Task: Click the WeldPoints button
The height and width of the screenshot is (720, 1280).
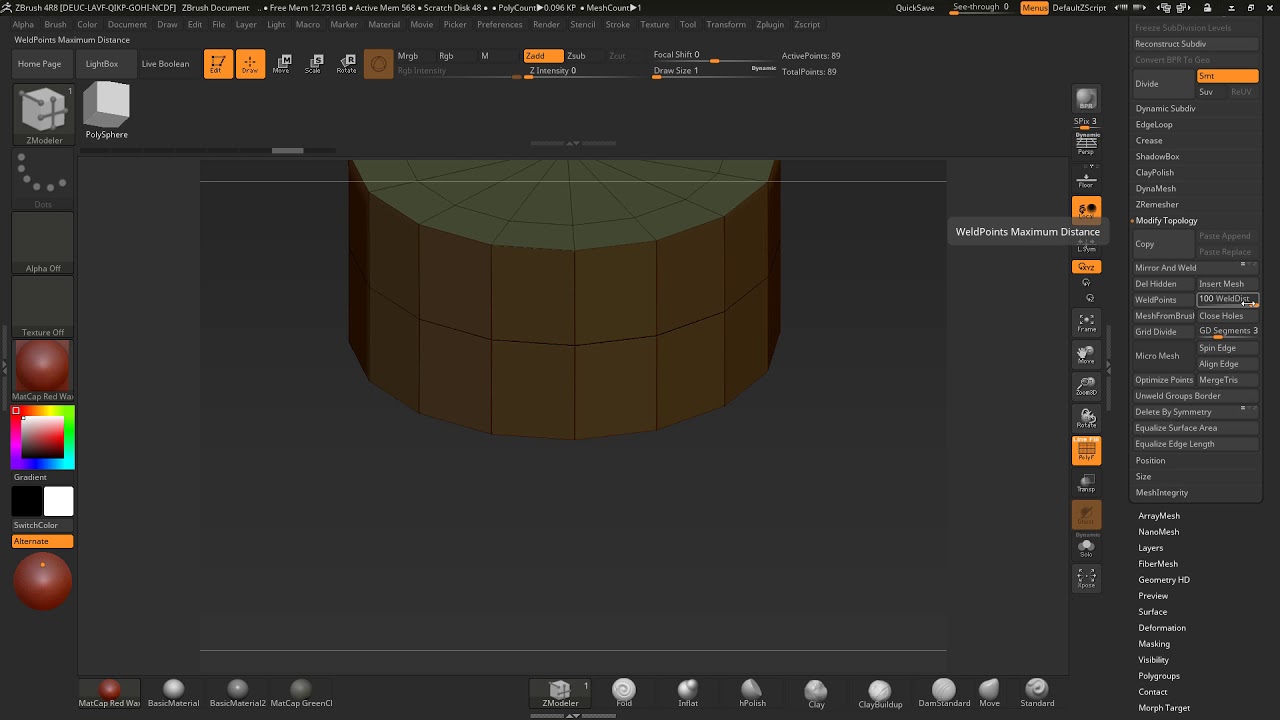Action: [x=1163, y=300]
